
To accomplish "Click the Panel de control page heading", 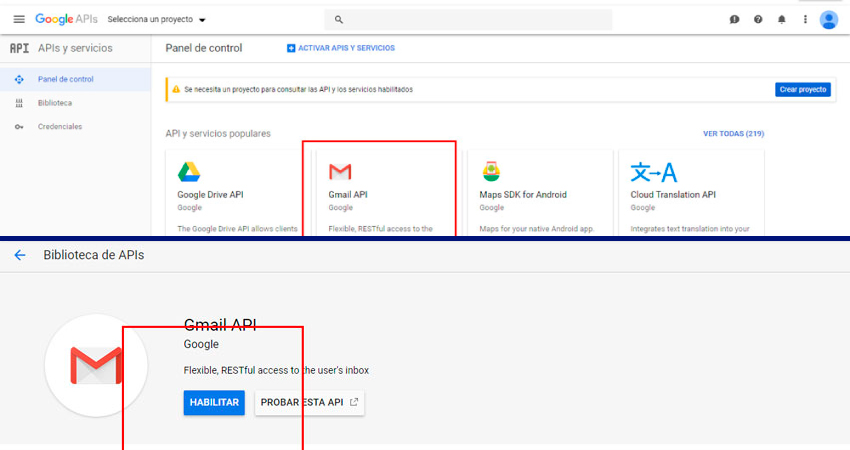I will [204, 48].
